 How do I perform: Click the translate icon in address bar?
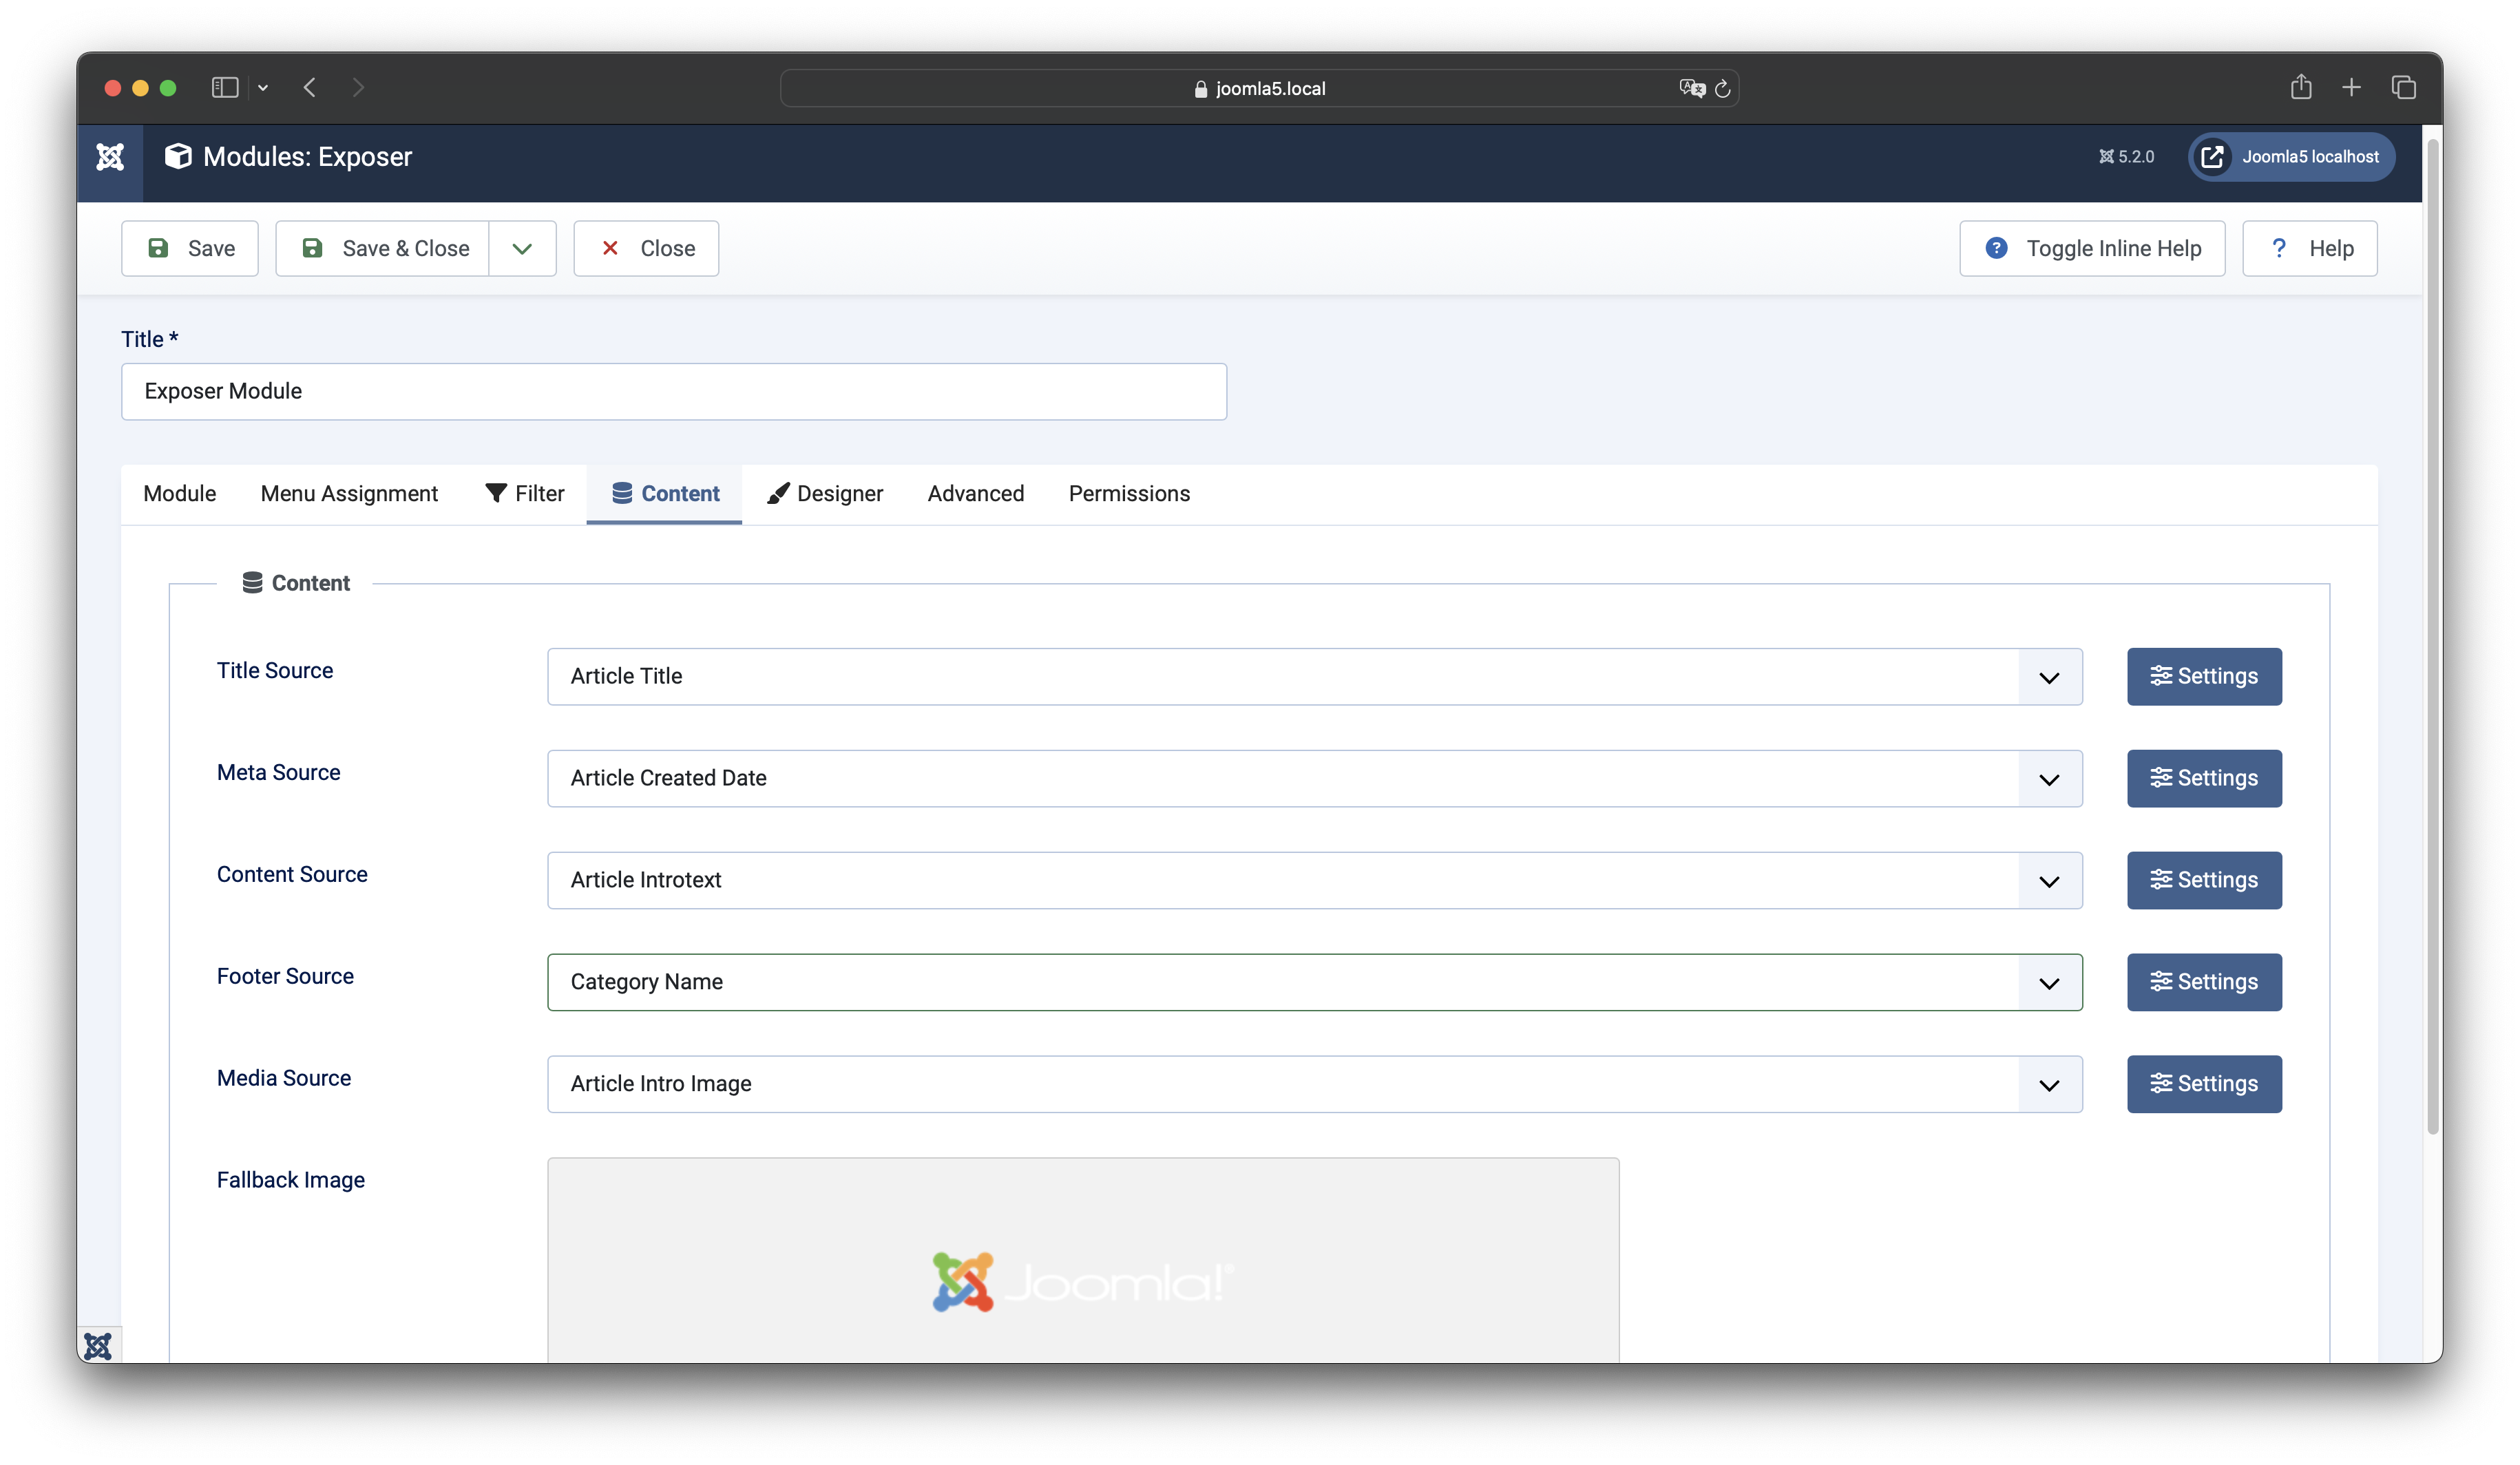[x=1692, y=88]
